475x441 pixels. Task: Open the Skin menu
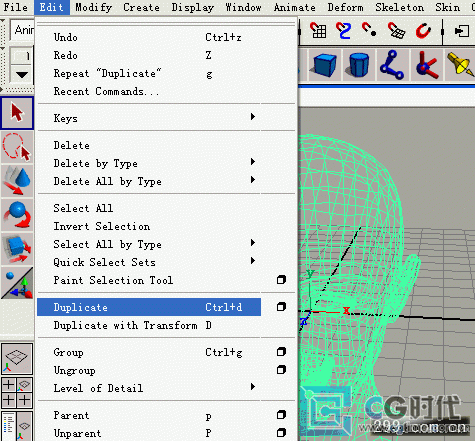447,7
